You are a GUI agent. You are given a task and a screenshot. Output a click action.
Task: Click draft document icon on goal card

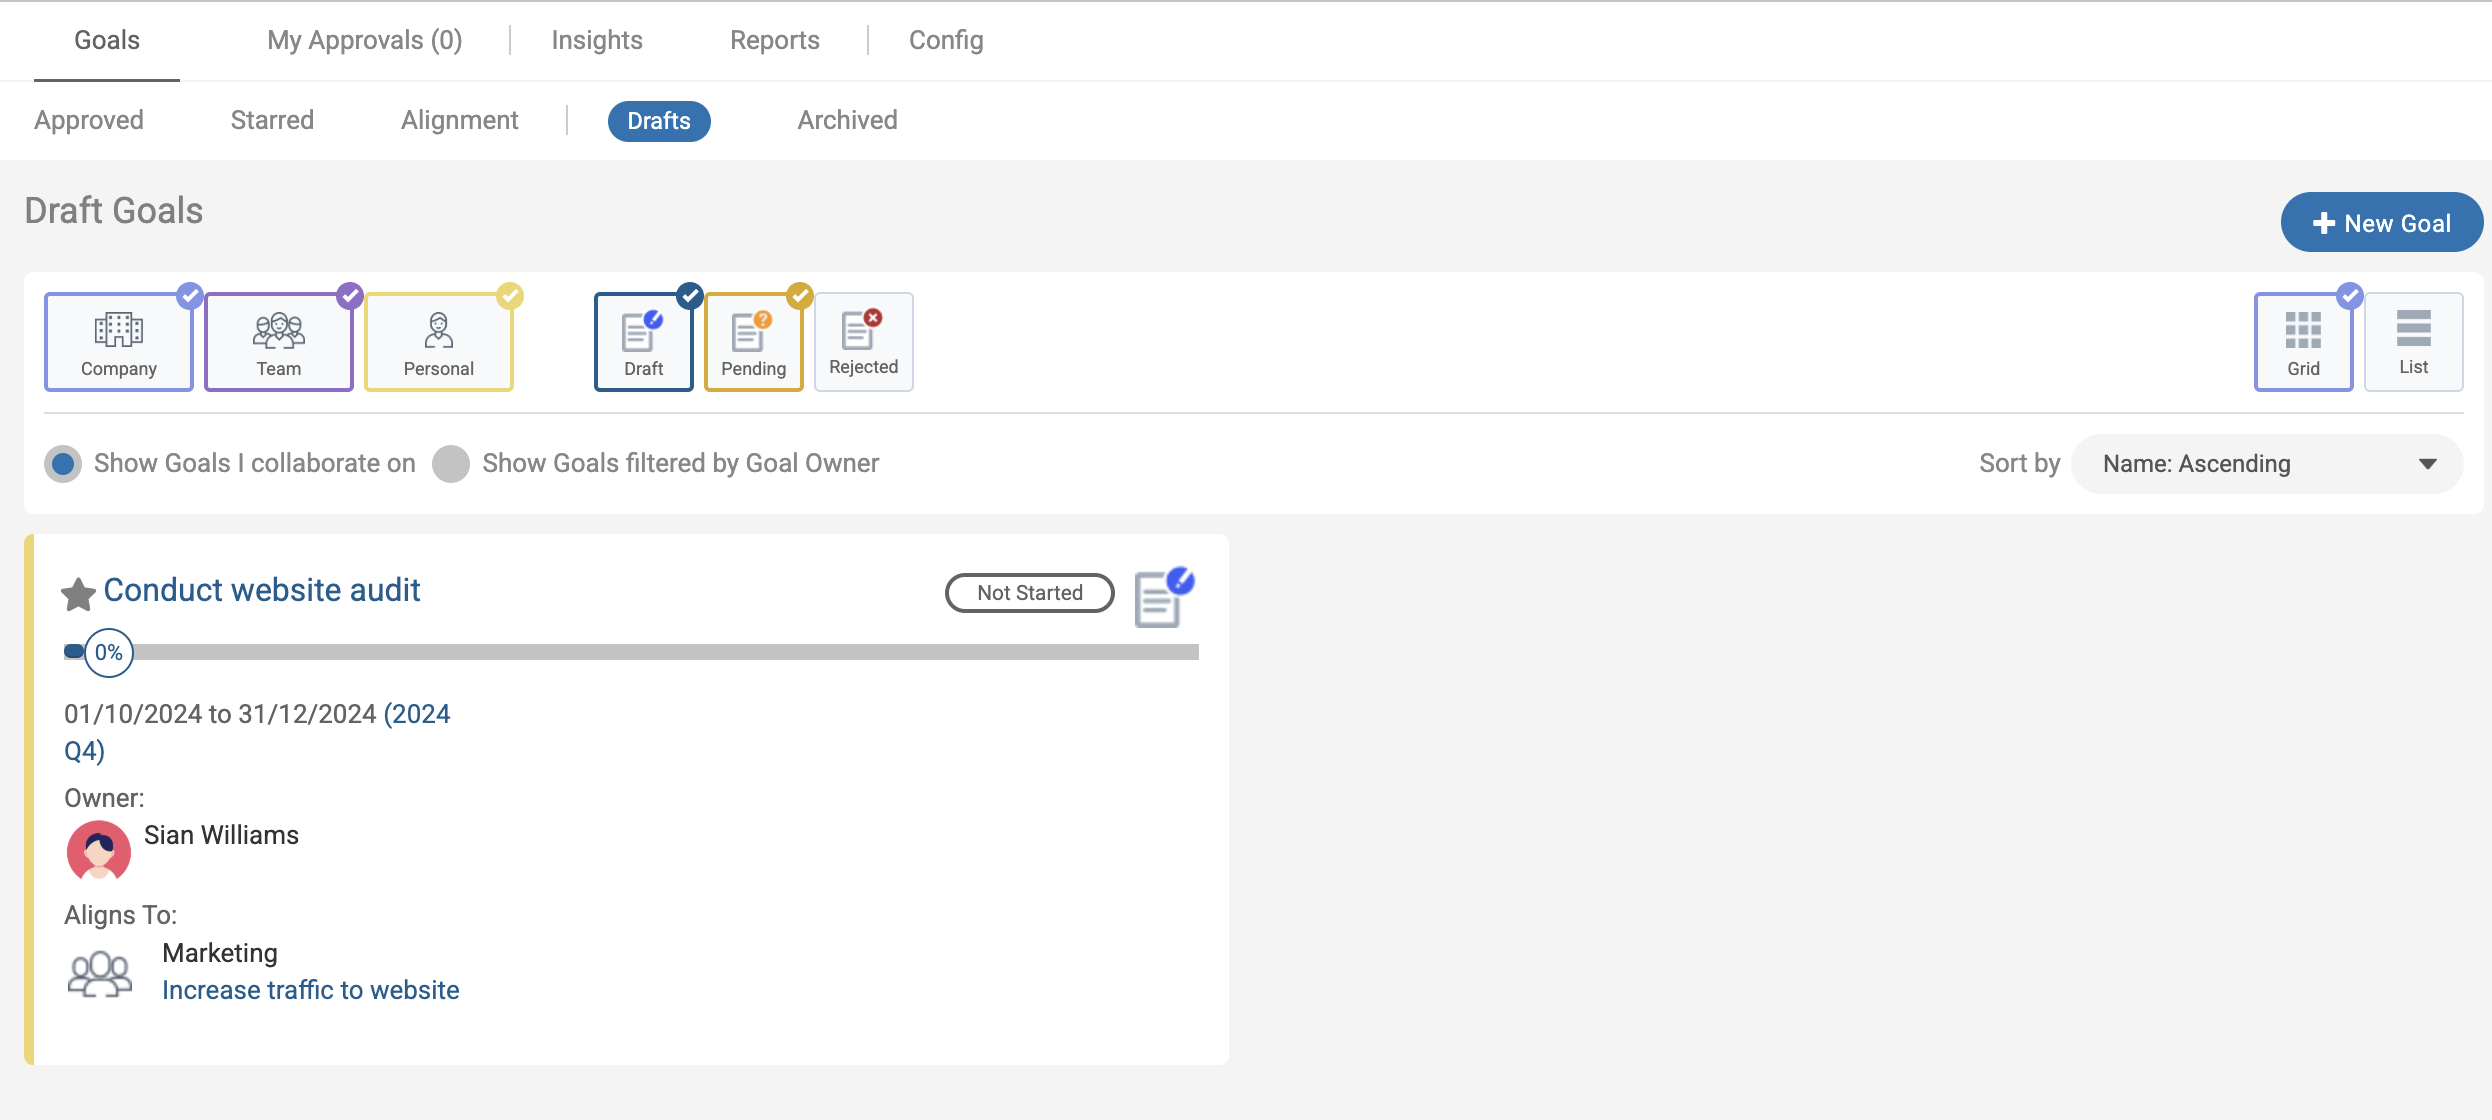pos(1163,598)
